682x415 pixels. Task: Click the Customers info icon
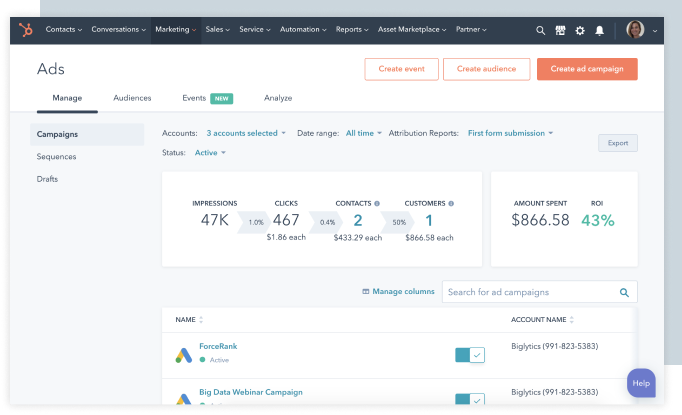pyautogui.click(x=451, y=203)
